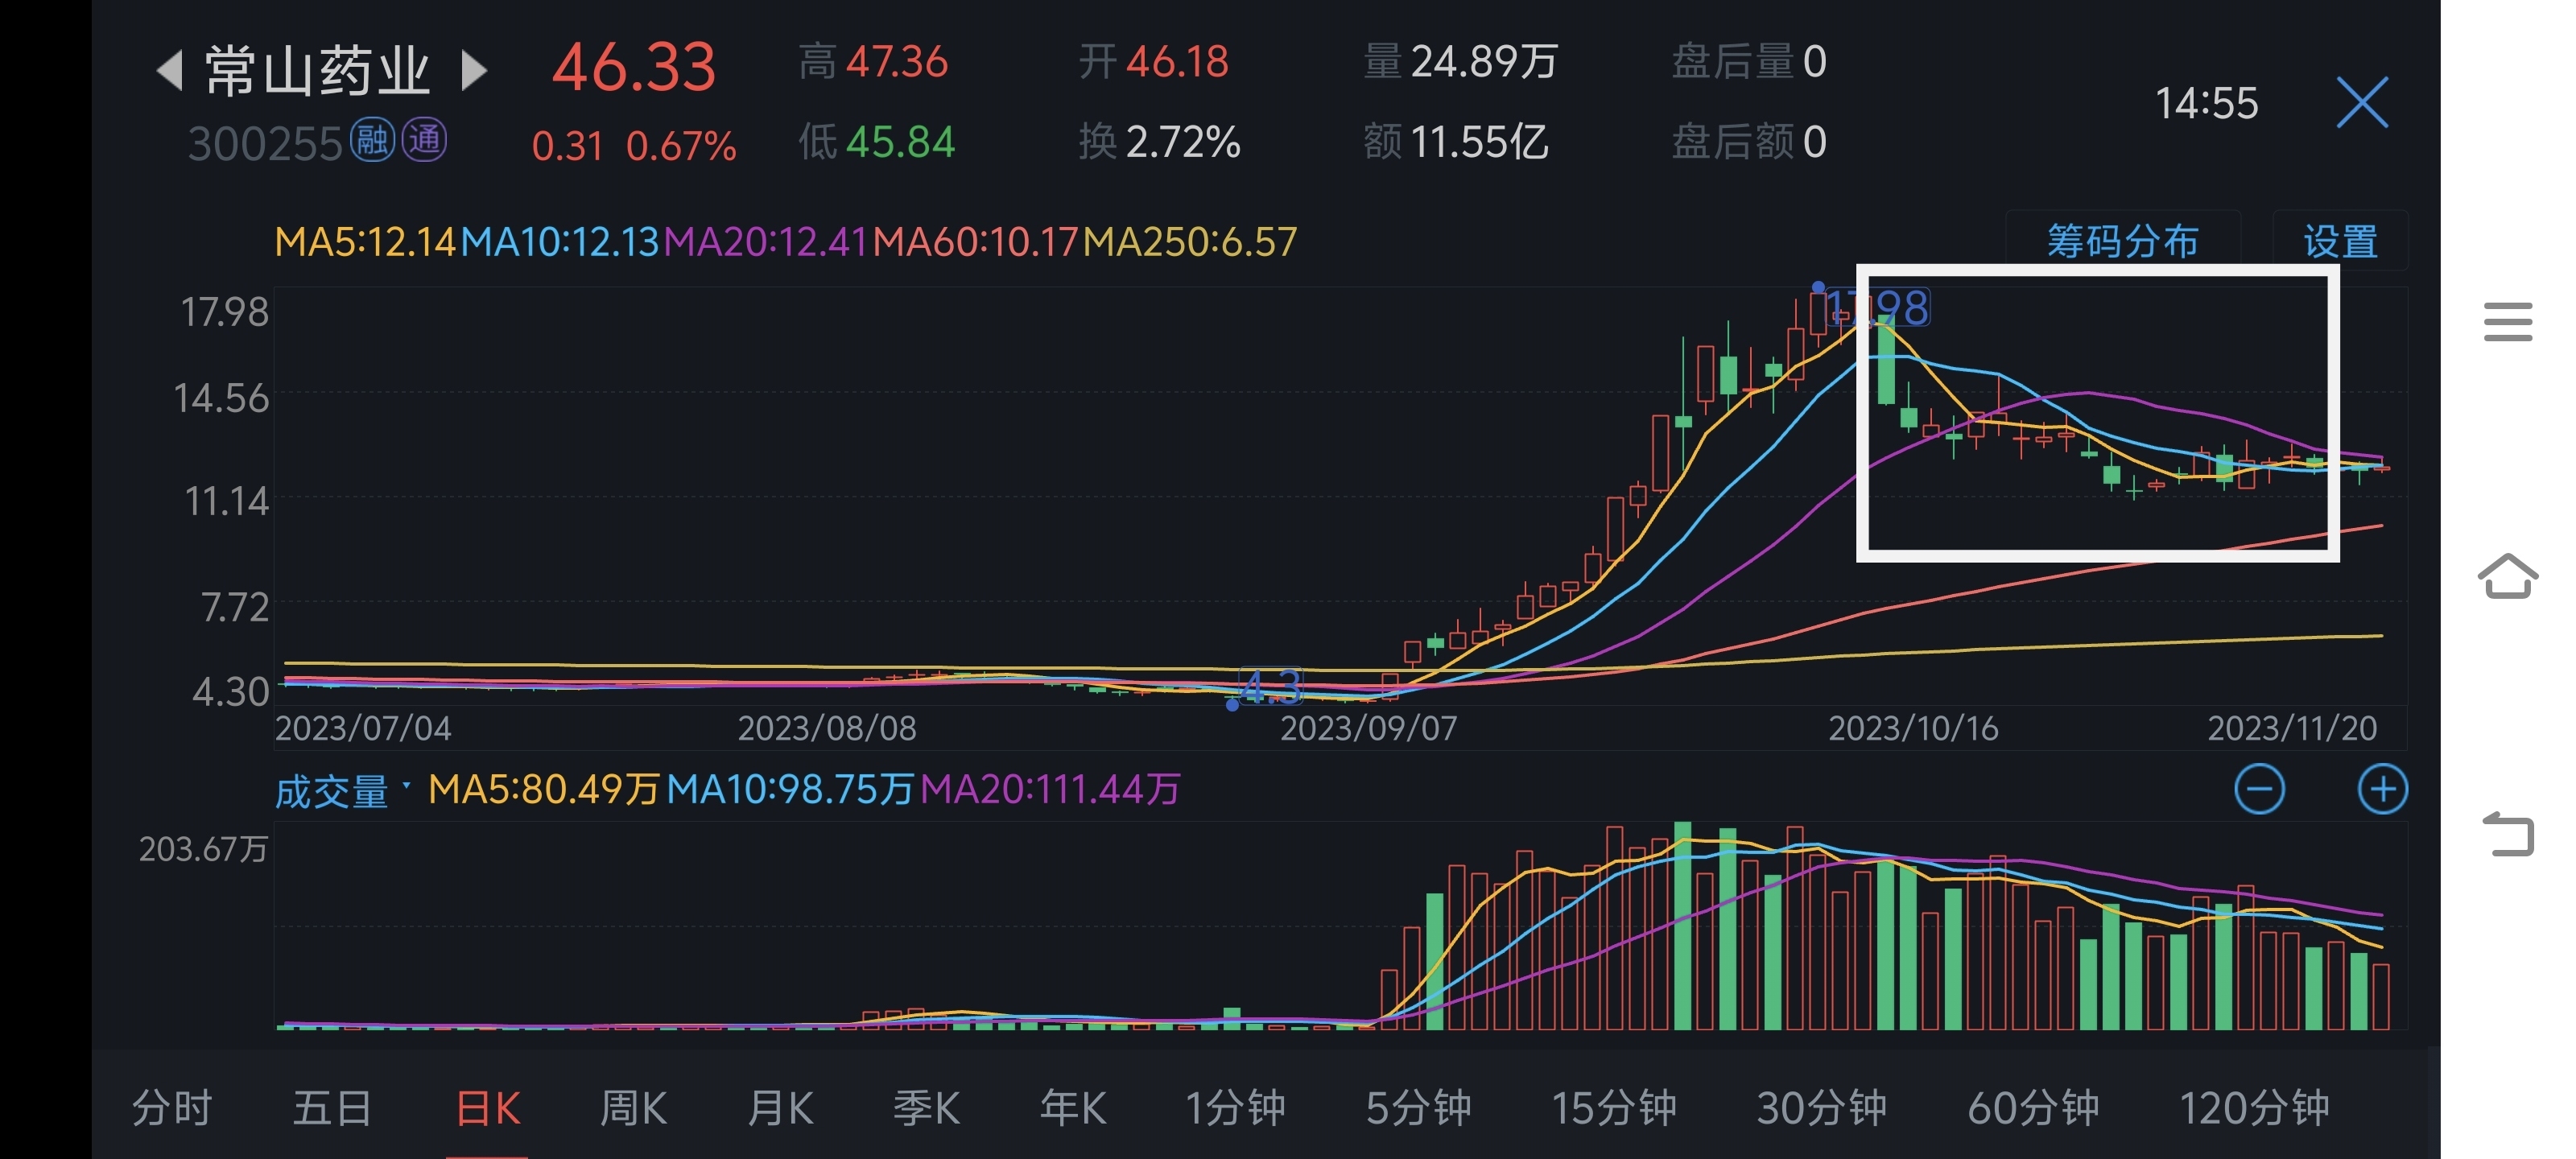
Task: Tap the Android back button
Action: (2508, 833)
